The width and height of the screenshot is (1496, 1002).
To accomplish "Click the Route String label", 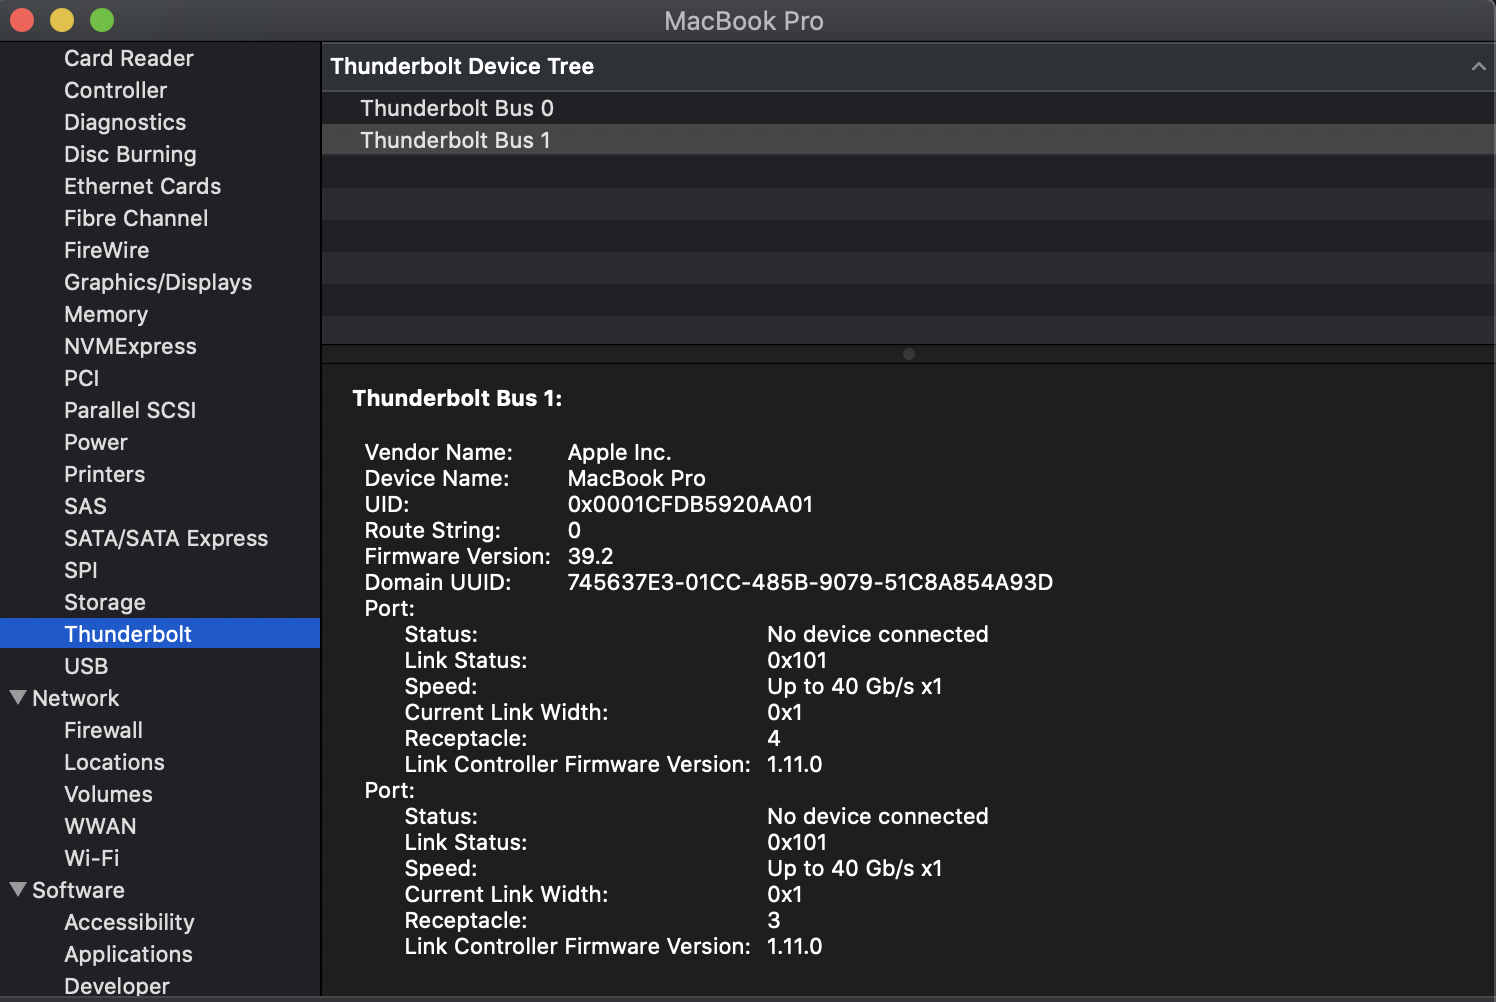I will (432, 530).
